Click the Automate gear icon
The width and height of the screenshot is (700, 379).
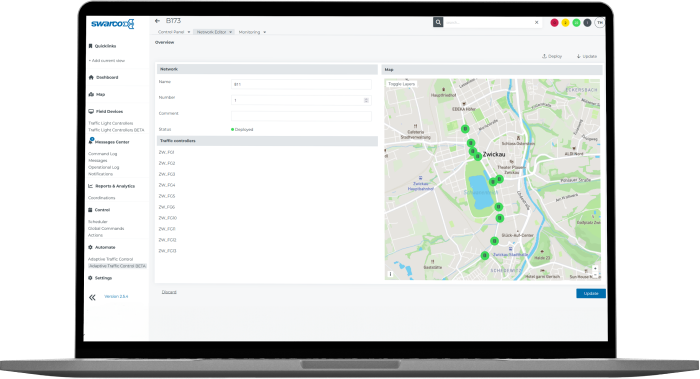pyautogui.click(x=91, y=247)
